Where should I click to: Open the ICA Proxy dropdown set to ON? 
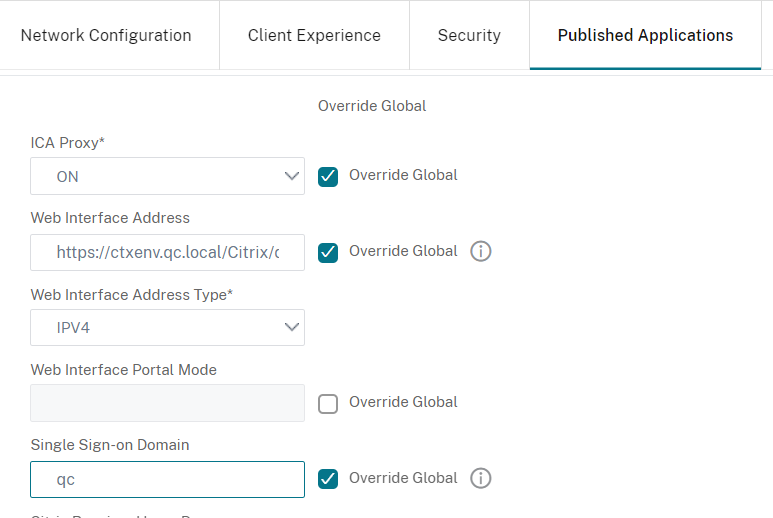167,176
